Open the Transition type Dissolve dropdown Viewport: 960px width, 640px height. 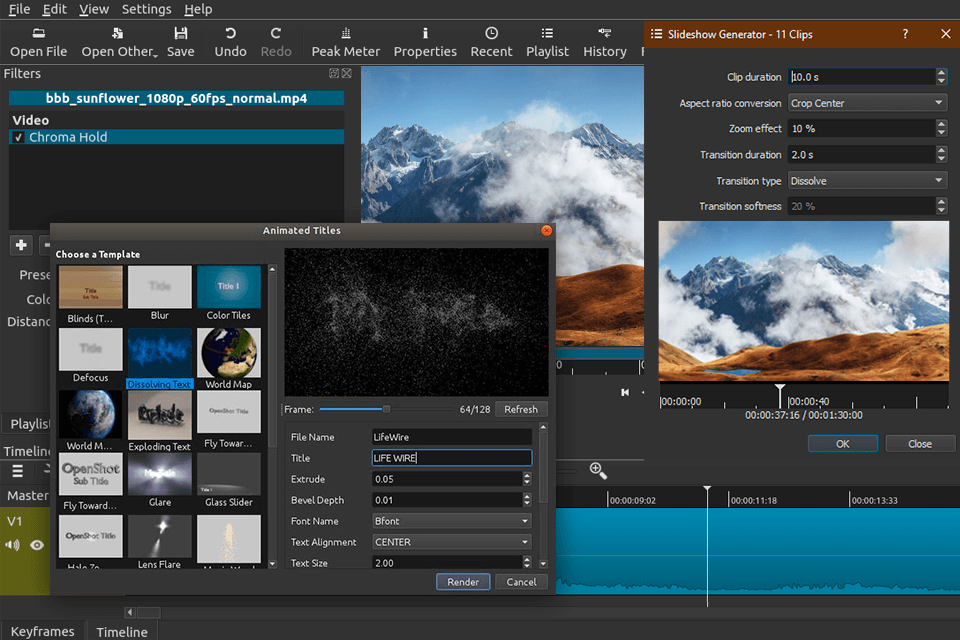[866, 181]
